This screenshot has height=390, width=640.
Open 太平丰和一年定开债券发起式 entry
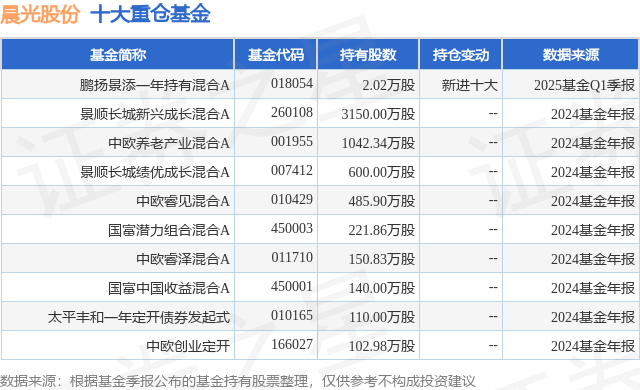click(x=139, y=317)
